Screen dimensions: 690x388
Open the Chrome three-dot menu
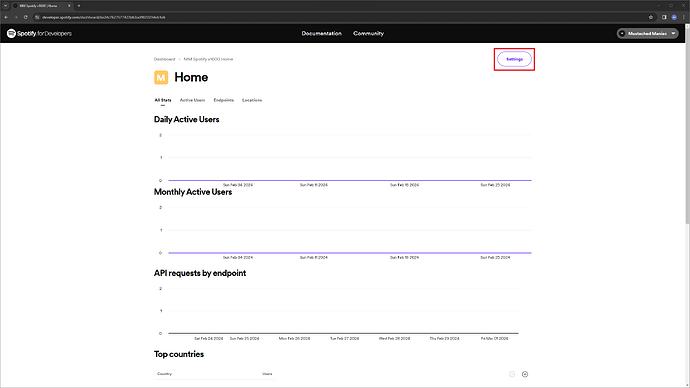pos(683,17)
